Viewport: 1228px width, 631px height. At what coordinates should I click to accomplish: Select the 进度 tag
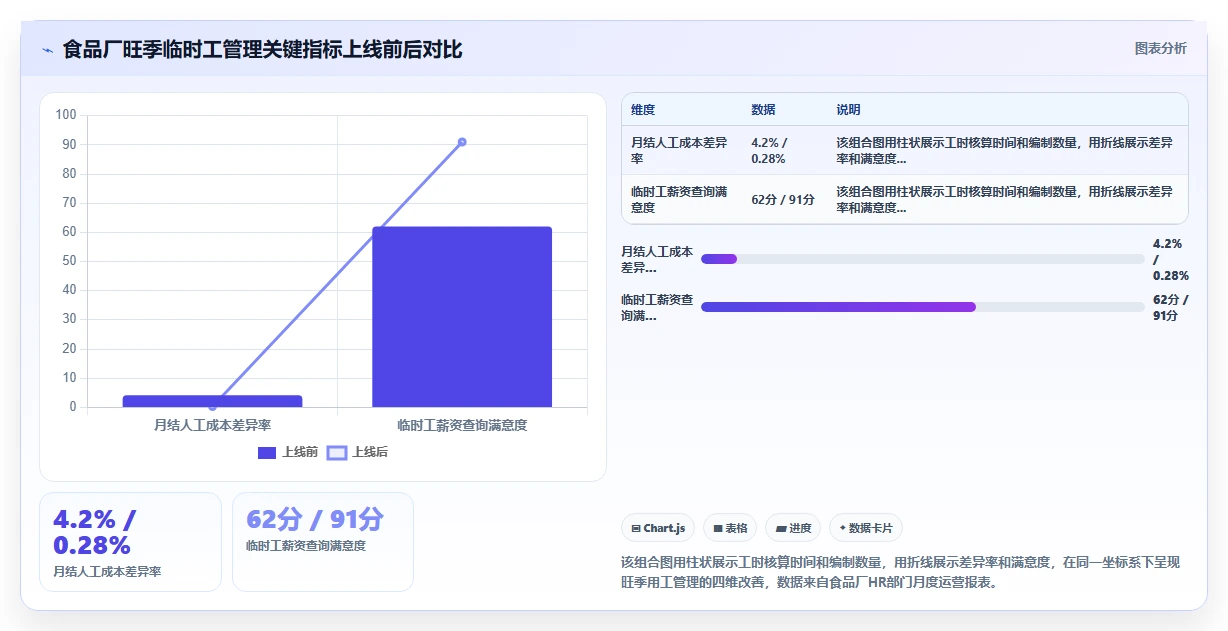tap(792, 528)
